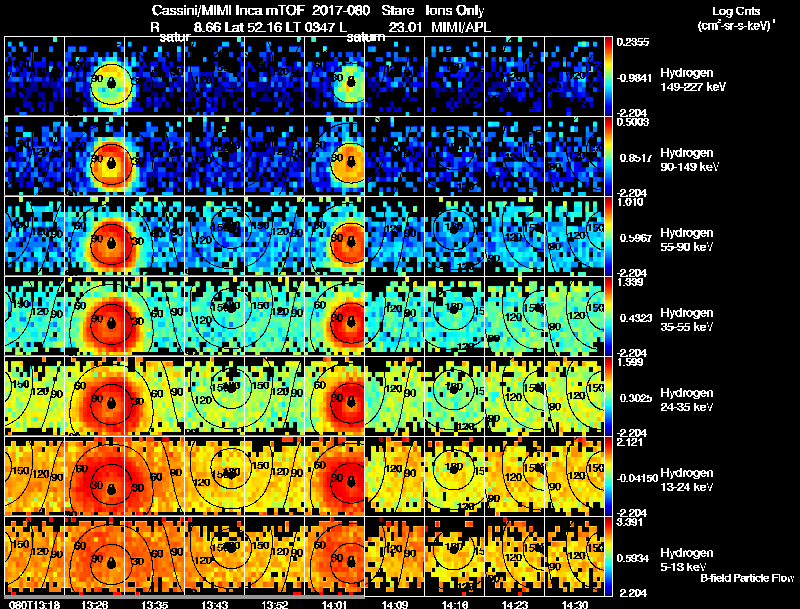Click Saturn marker in 14:01 149-227 keV panel
This screenshot has width=800, height=609.
(x=351, y=83)
